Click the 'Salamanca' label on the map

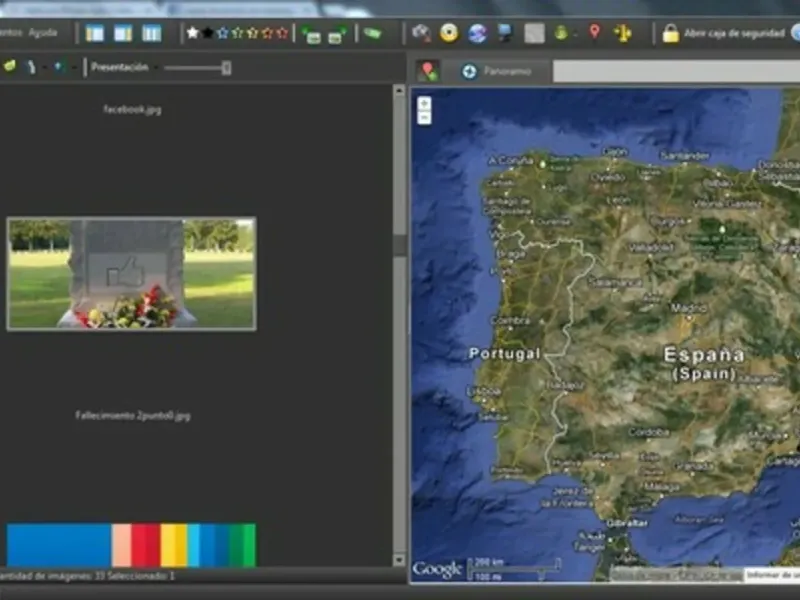click(615, 282)
